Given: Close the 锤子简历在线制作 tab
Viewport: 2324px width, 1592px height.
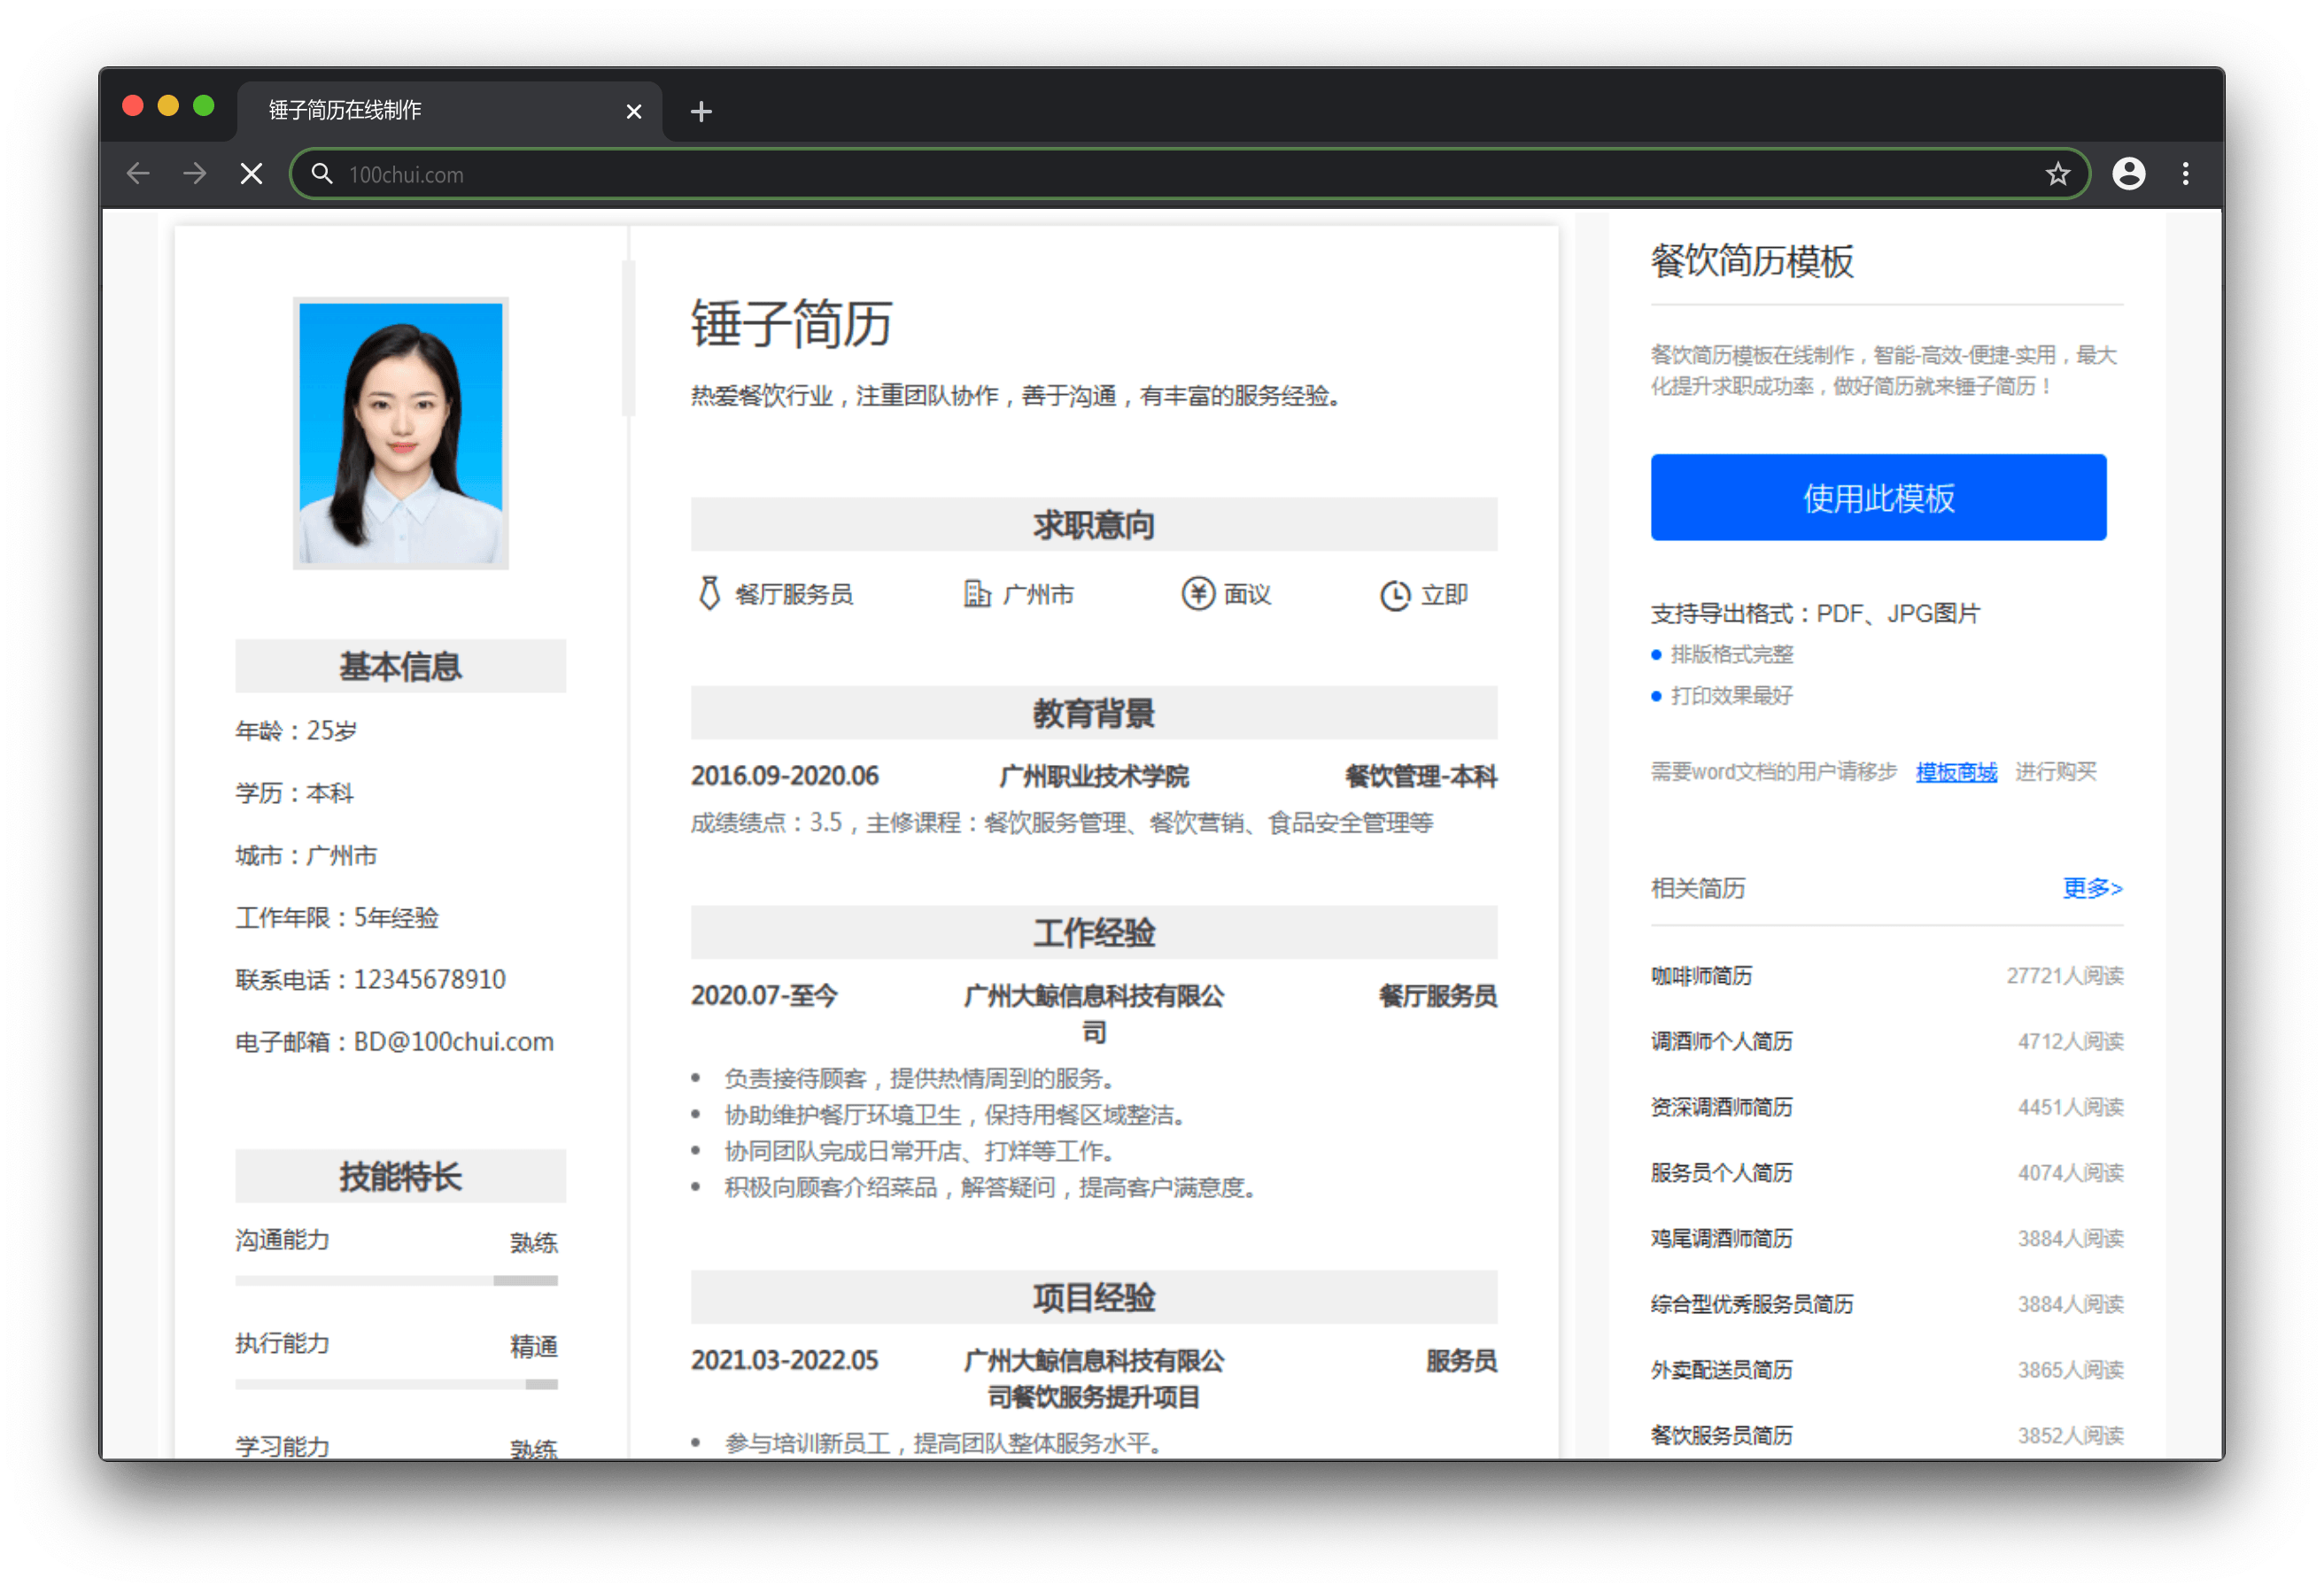Looking at the screenshot, I should coord(633,111).
